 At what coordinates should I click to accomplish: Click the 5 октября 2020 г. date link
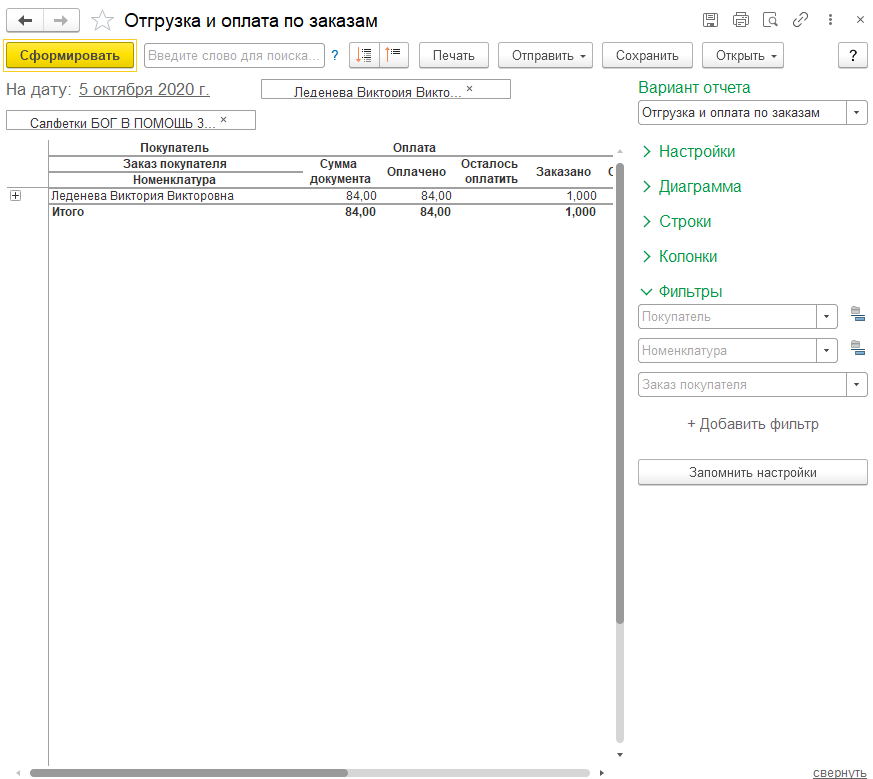144,90
